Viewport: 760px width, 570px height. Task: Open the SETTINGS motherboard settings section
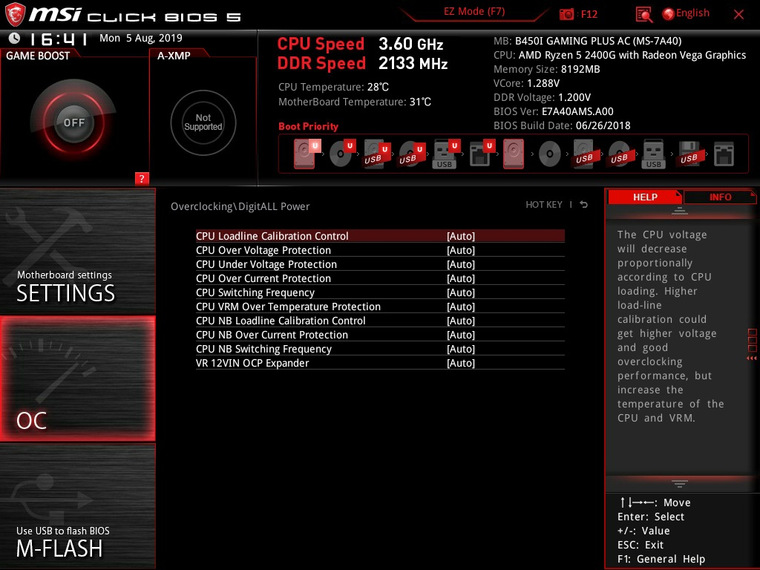point(78,251)
